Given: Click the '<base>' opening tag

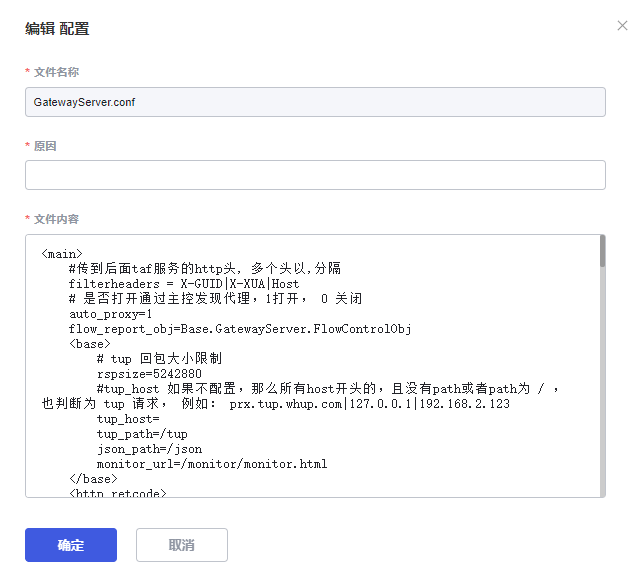Looking at the screenshot, I should coord(90,344).
